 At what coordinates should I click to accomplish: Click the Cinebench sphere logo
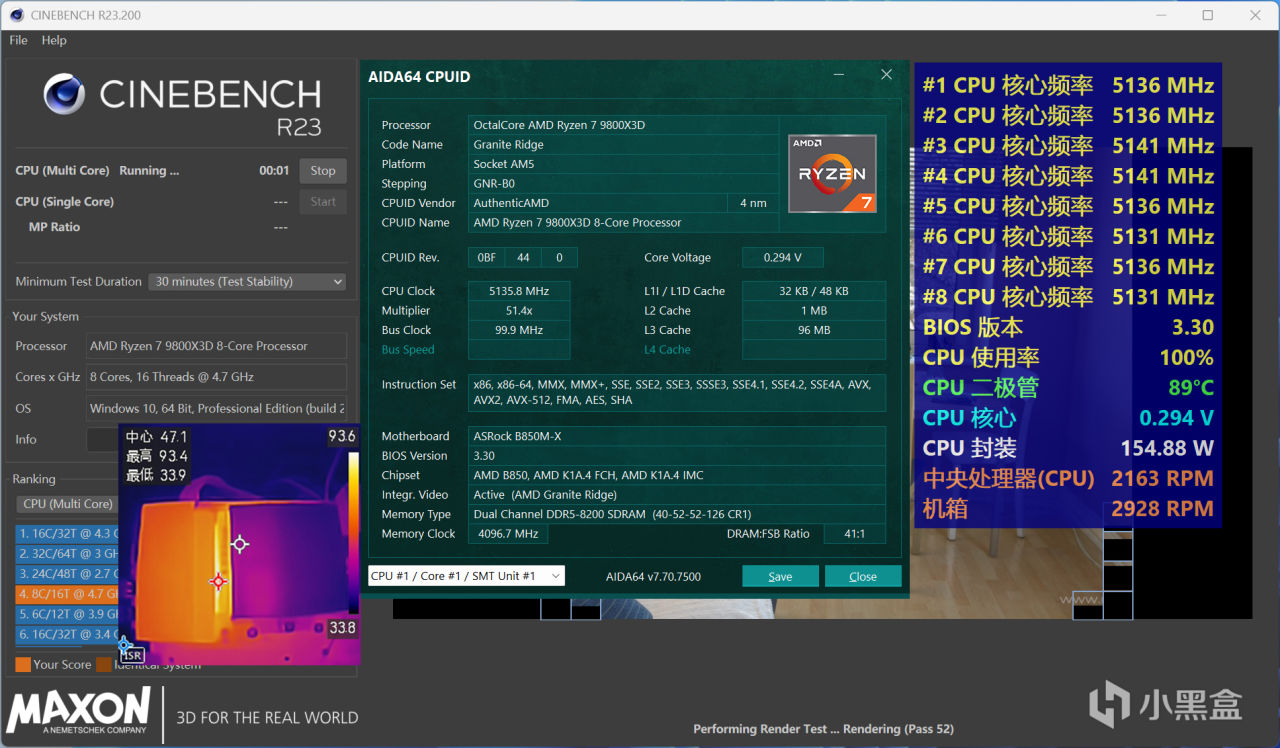point(64,94)
